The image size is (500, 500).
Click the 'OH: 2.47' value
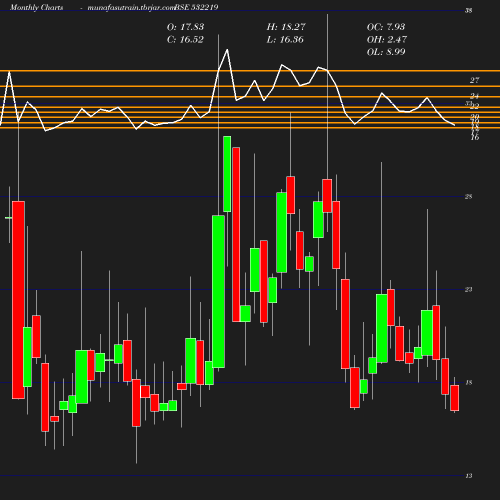(x=387, y=40)
